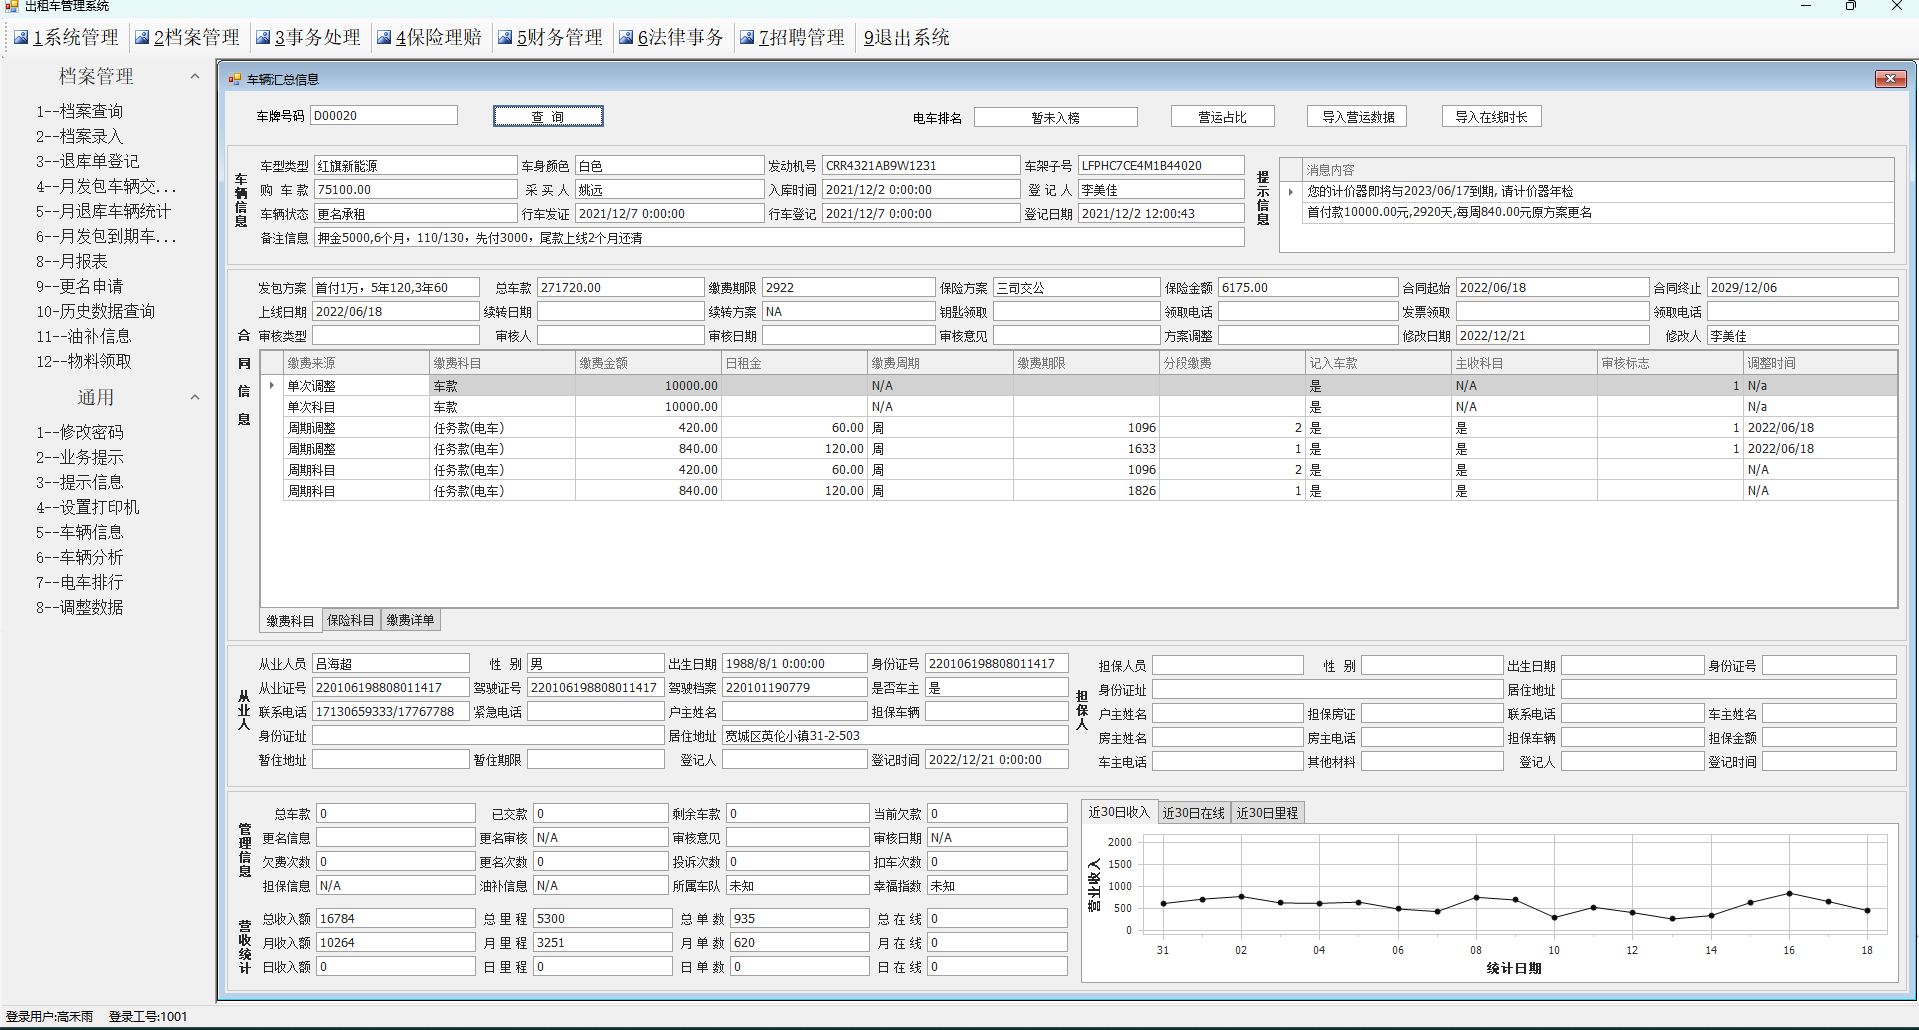
Task: Open 1--修改密码 under 通用
Action: pyautogui.click(x=80, y=432)
